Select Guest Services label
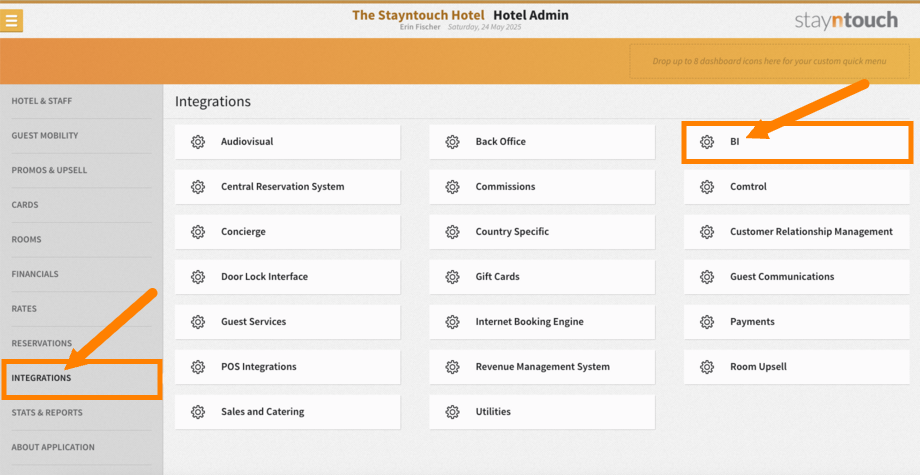This screenshot has width=920, height=475. pos(253,321)
